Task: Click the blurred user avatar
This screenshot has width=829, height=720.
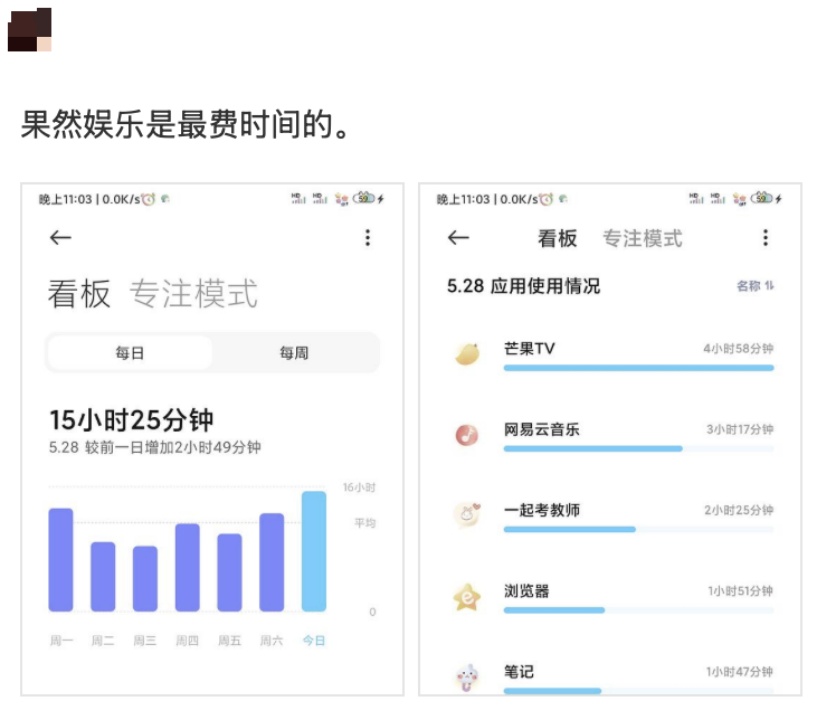Action: coord(29,29)
